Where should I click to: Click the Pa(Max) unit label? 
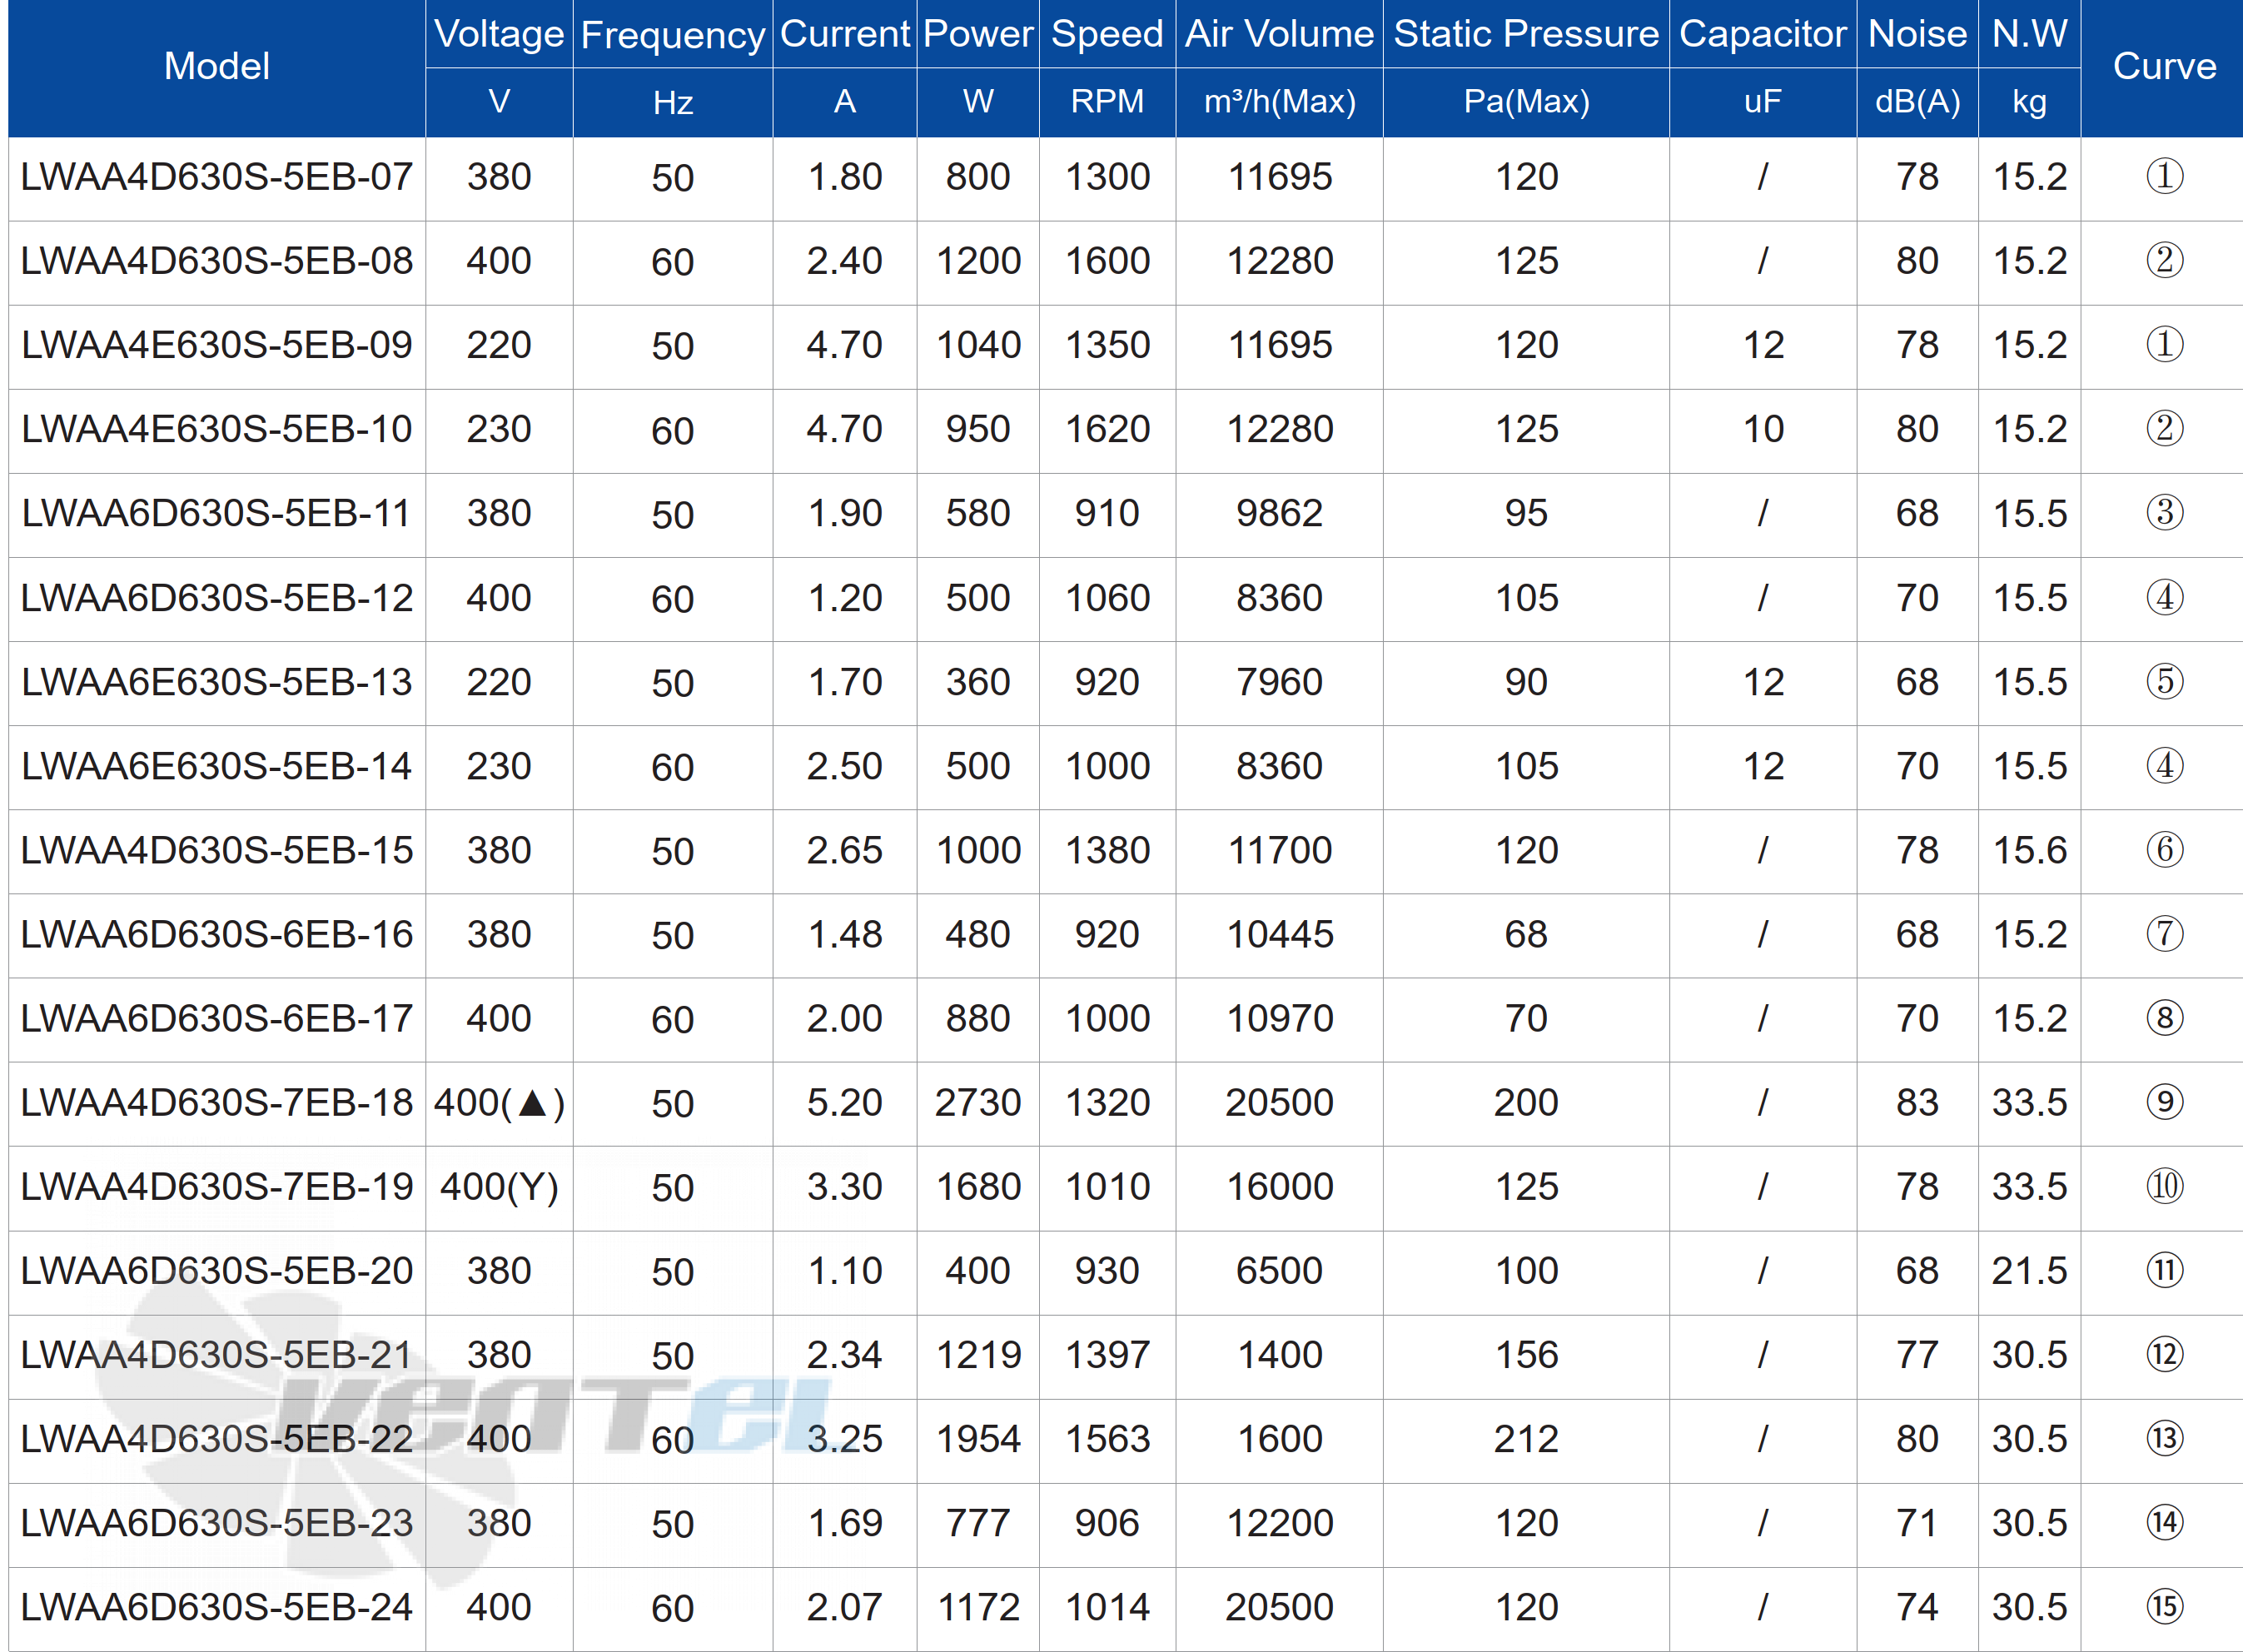[1527, 102]
